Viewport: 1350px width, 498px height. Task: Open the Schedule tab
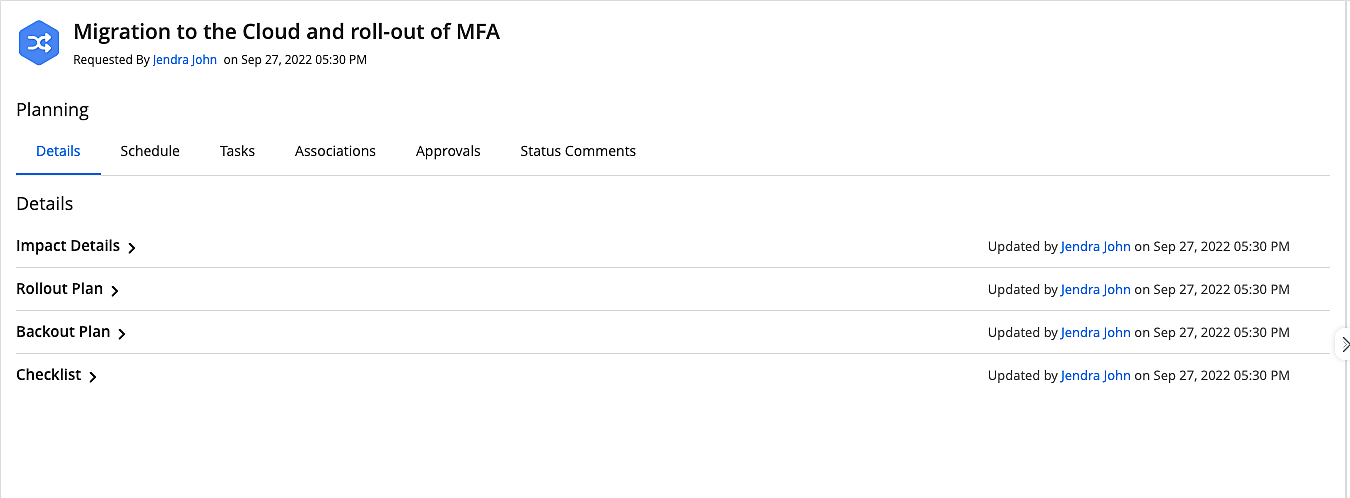tap(150, 151)
